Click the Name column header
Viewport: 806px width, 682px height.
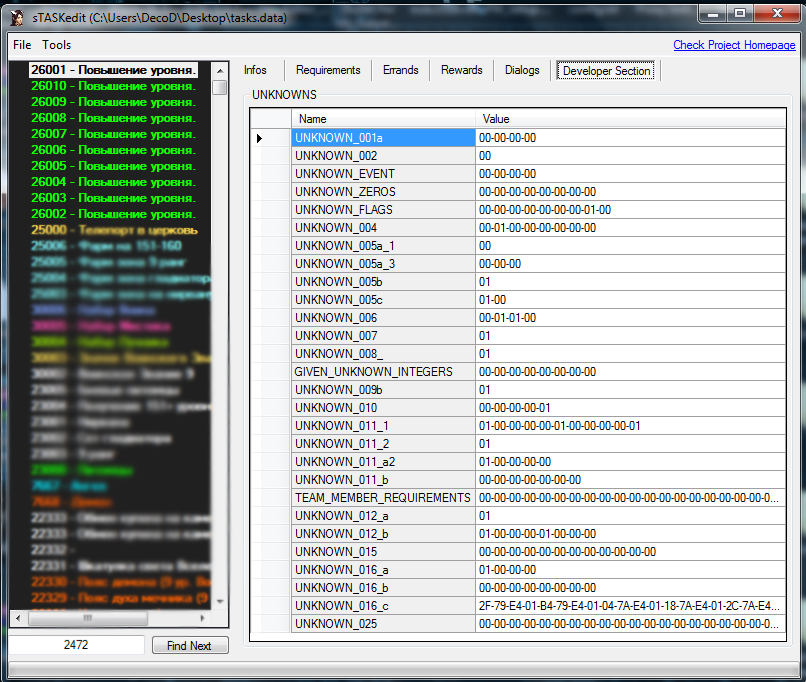coord(383,119)
